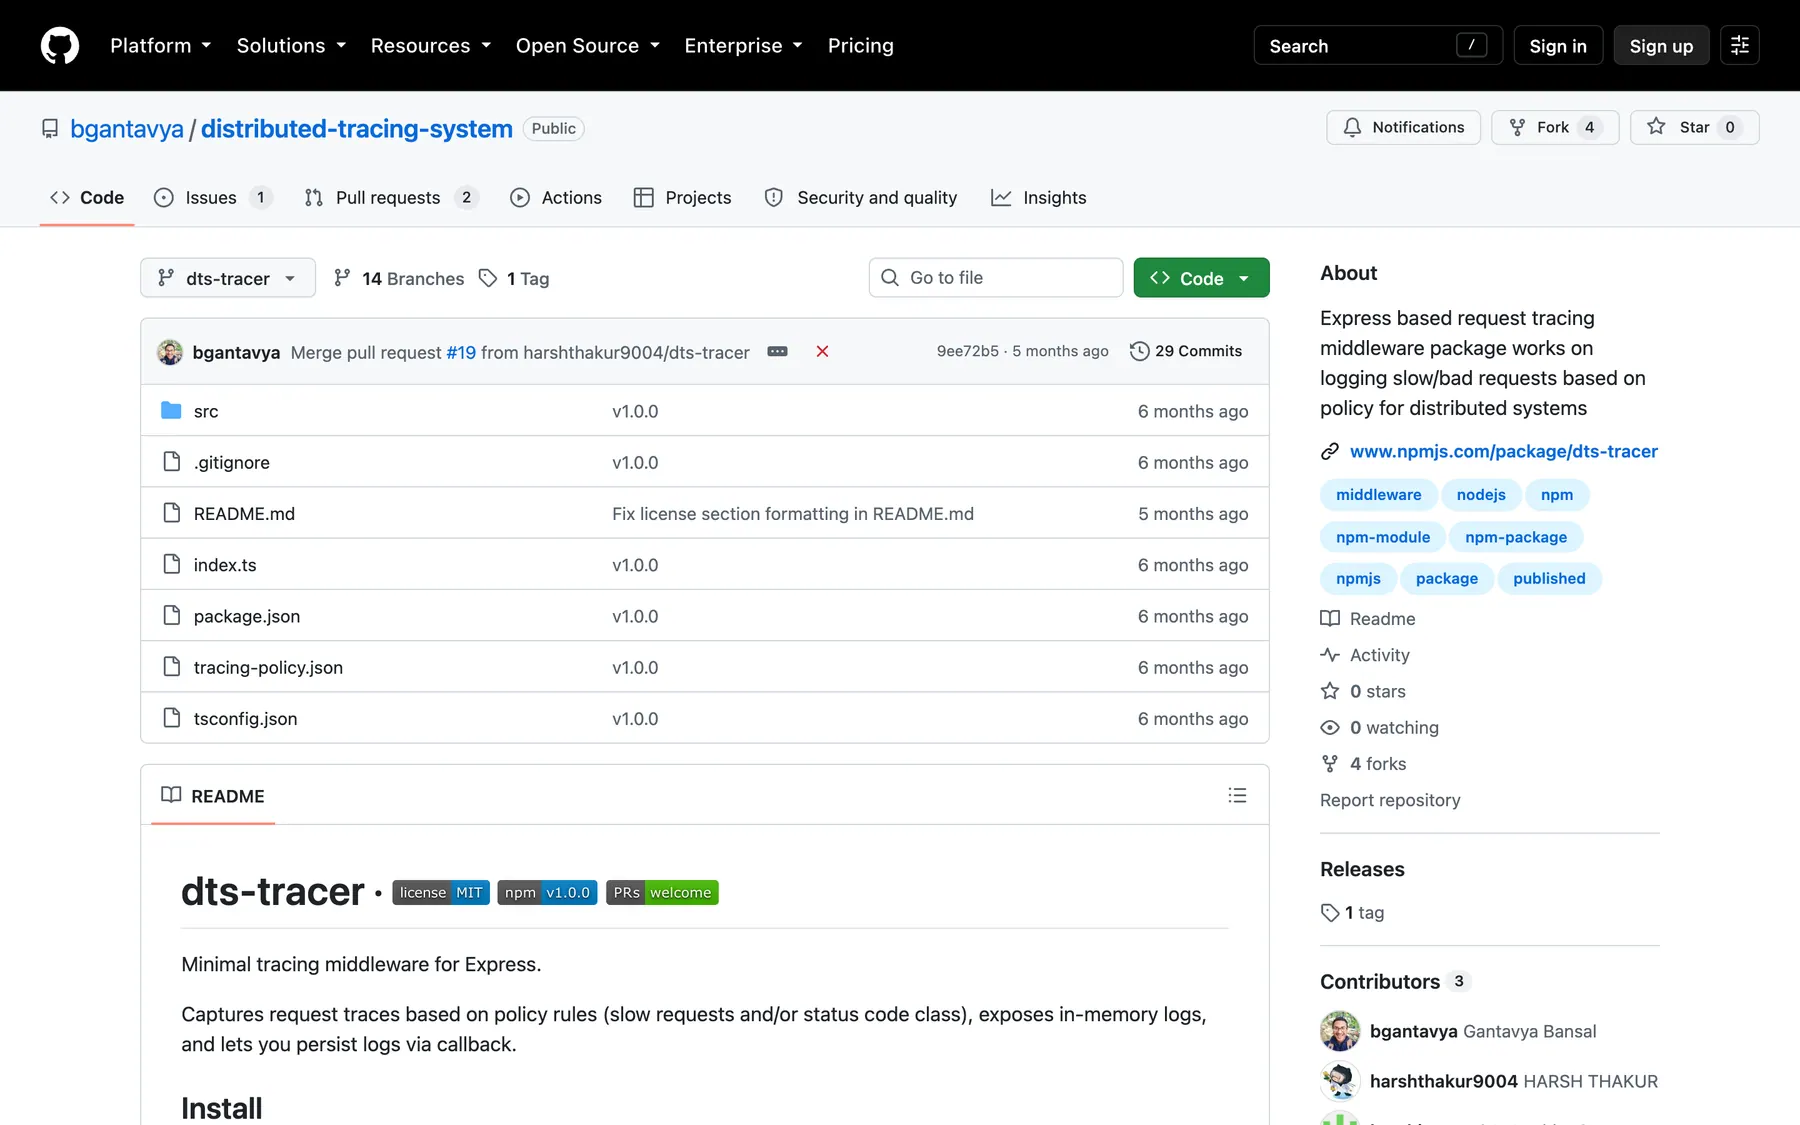The width and height of the screenshot is (1800, 1125).
Task: Click the eye icon next to 0 watching
Action: (x=1330, y=728)
